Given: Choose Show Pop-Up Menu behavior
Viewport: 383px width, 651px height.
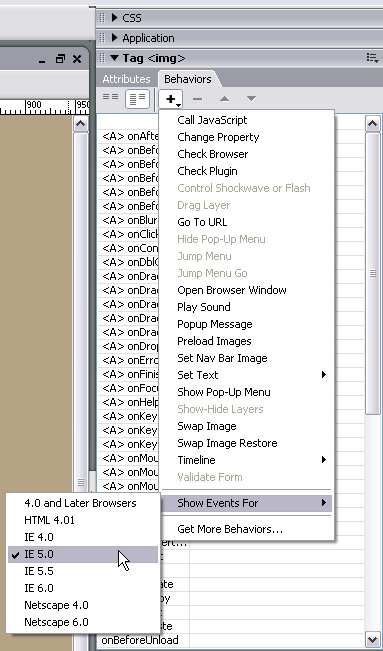Looking at the screenshot, I should click(x=224, y=392).
